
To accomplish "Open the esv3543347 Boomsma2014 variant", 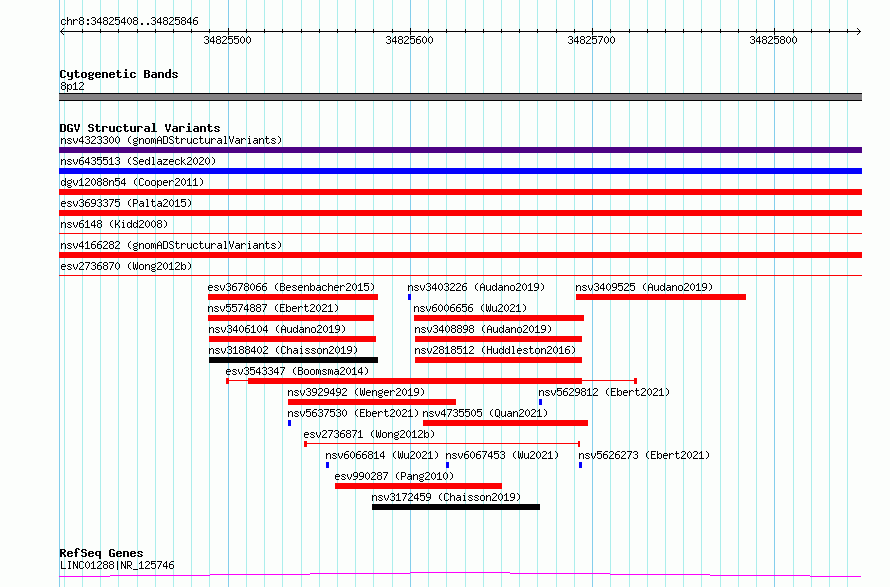I will (x=297, y=371).
